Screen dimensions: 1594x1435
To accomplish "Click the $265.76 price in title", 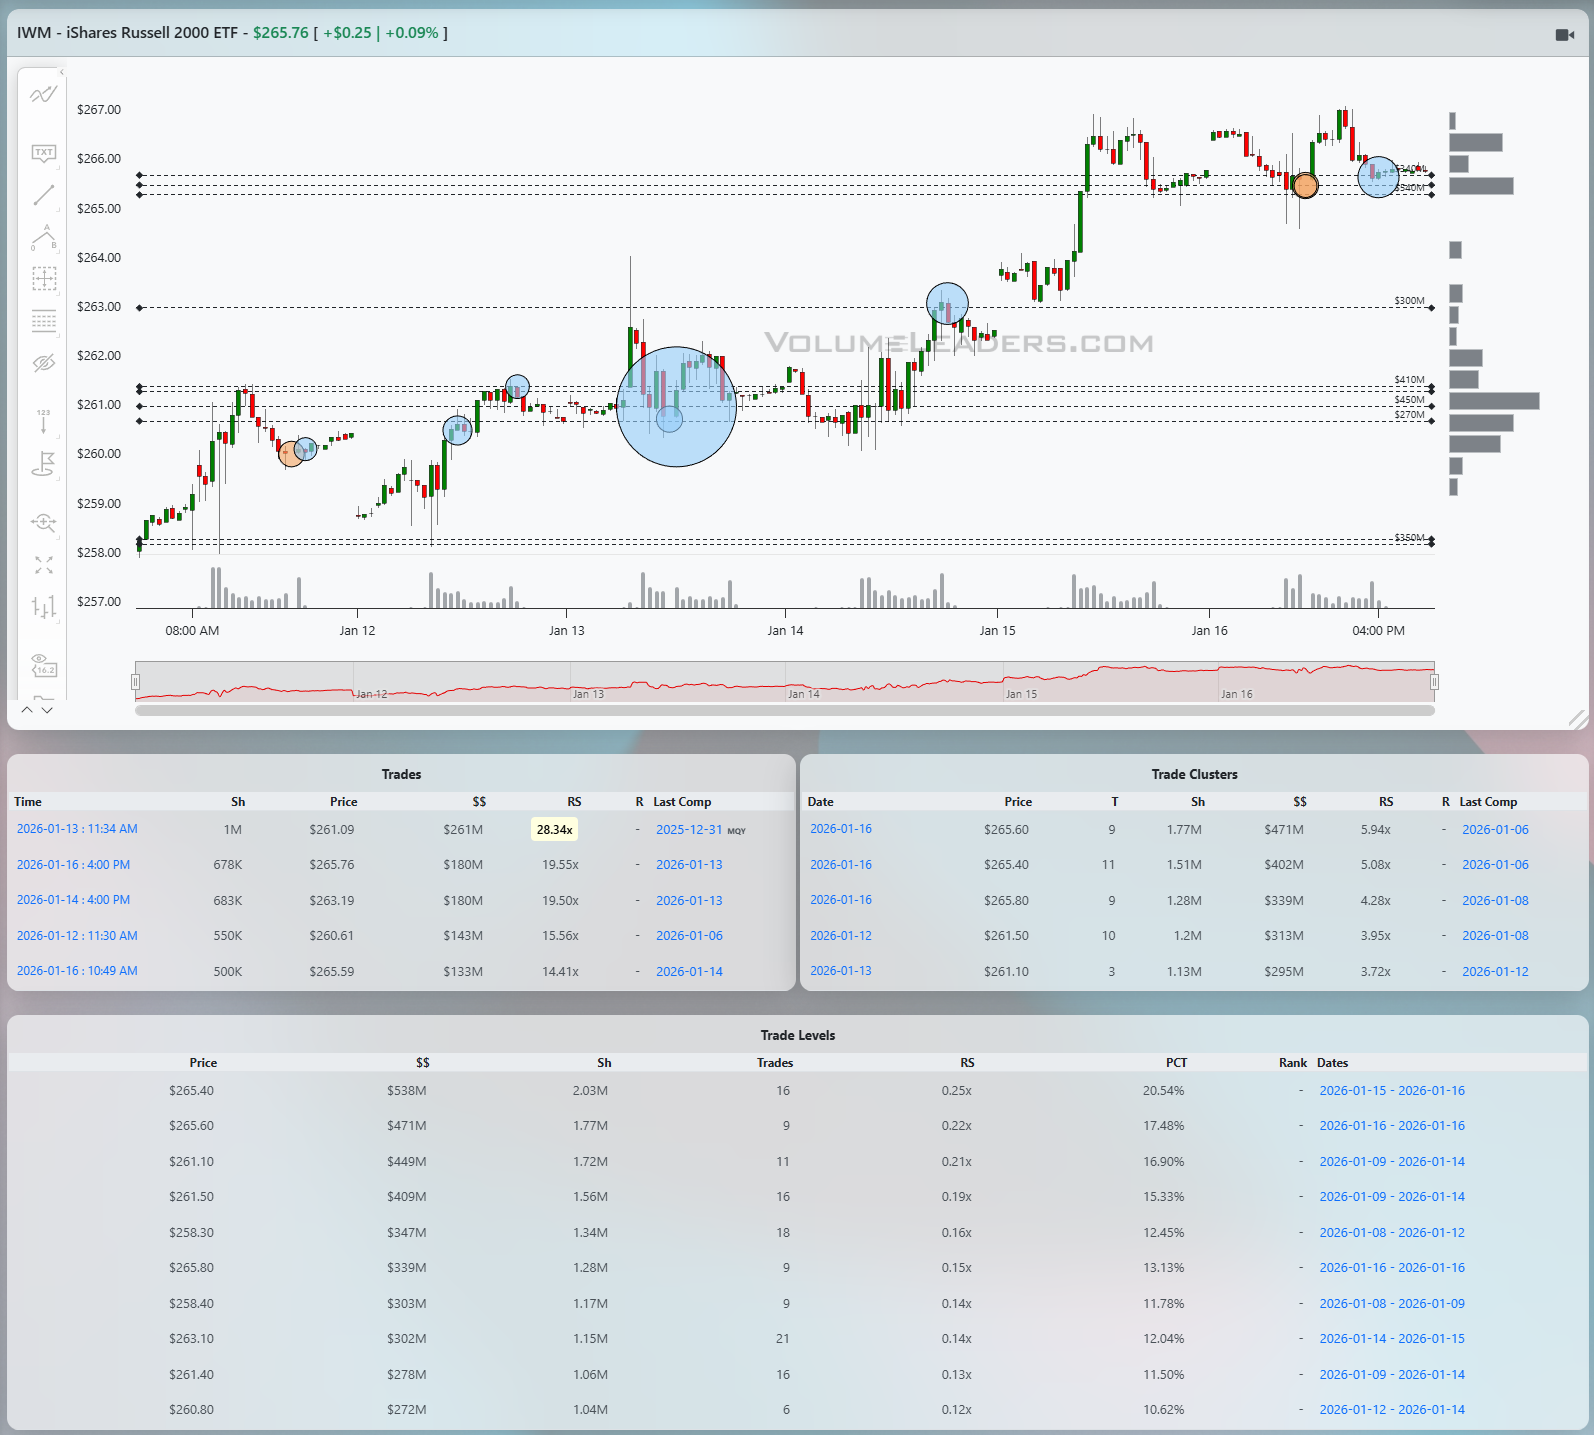I will [x=281, y=33].
